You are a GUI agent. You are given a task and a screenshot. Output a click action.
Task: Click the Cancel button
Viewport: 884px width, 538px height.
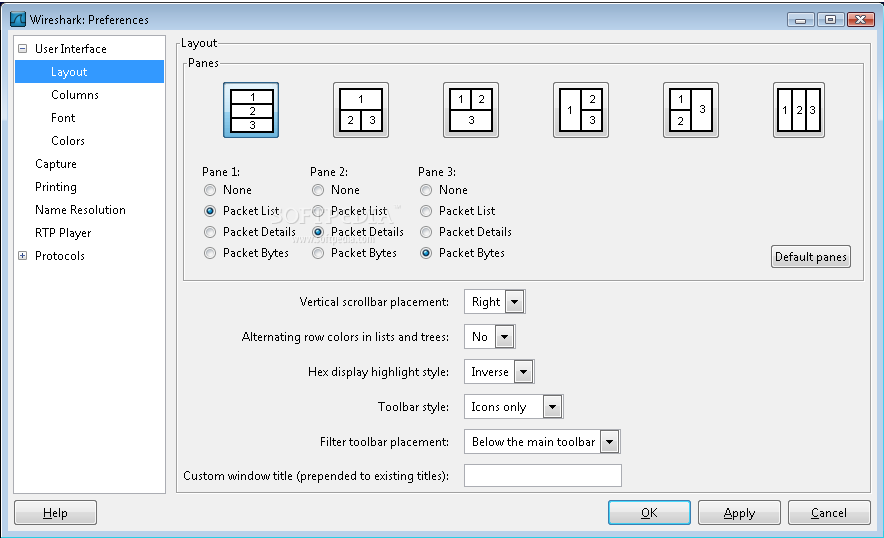click(x=829, y=513)
